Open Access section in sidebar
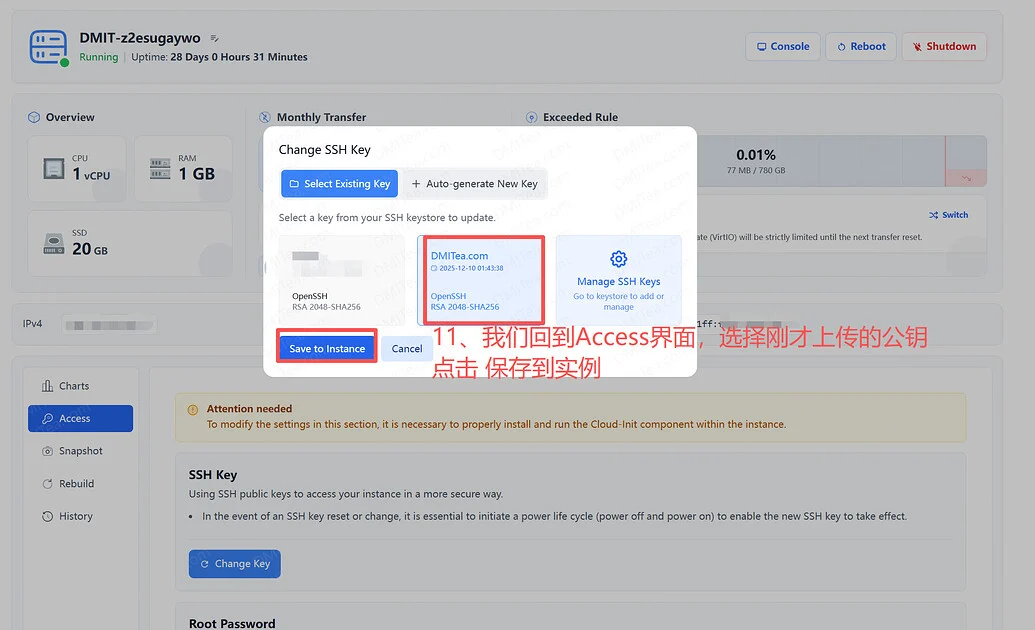The image size is (1035, 630). click(x=80, y=419)
